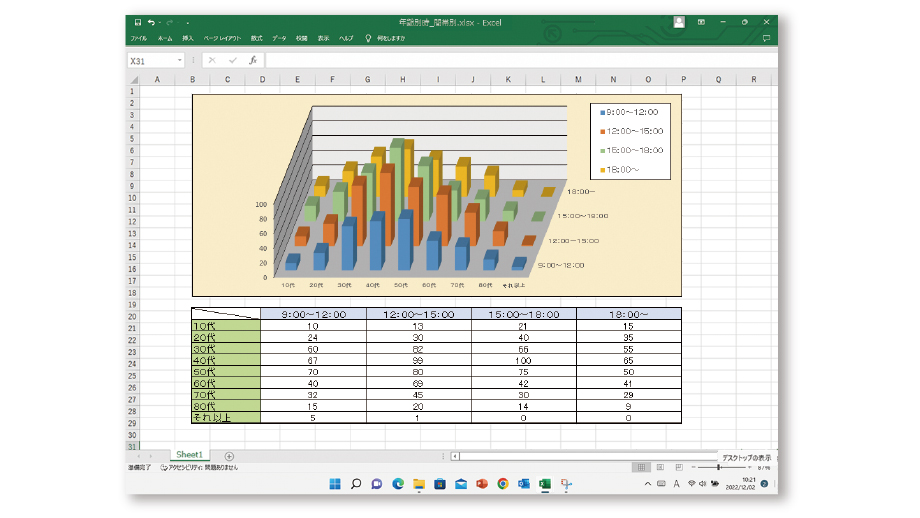This screenshot has height=518, width=920.
Task: Open Windows search from taskbar
Action: (356, 484)
